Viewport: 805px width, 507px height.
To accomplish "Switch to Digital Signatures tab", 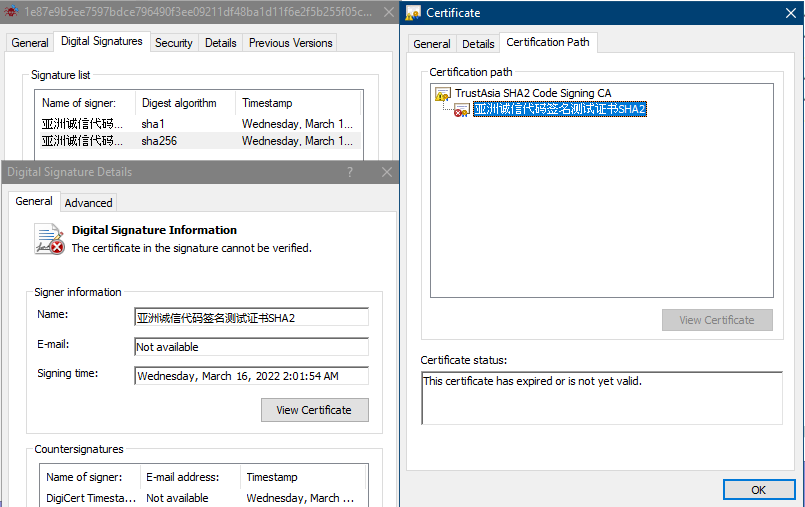I will [102, 41].
